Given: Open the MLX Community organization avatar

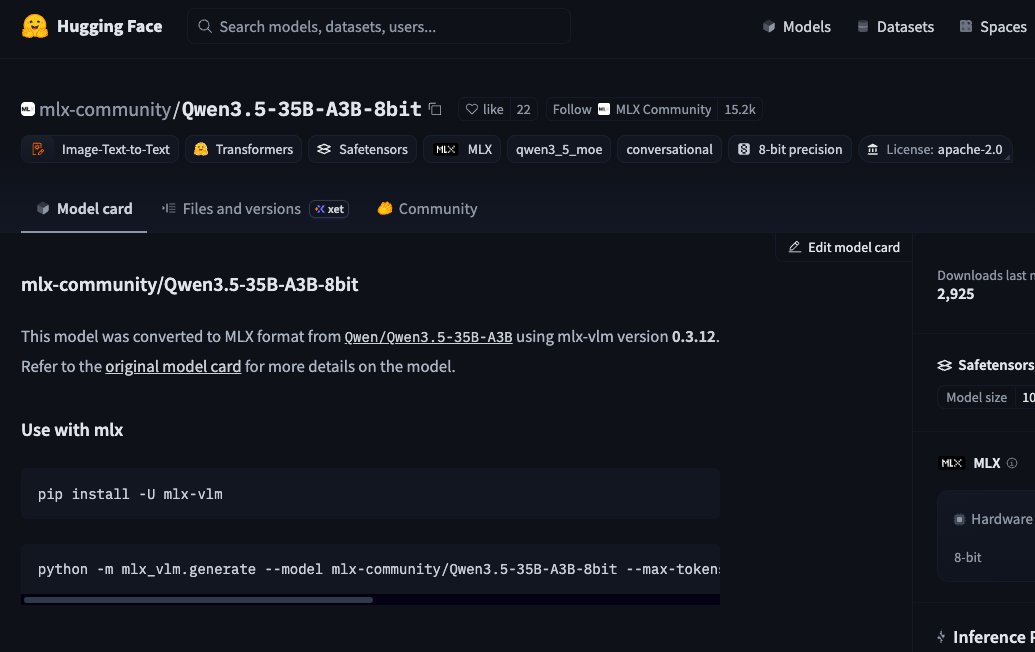Looking at the screenshot, I should (x=604, y=109).
